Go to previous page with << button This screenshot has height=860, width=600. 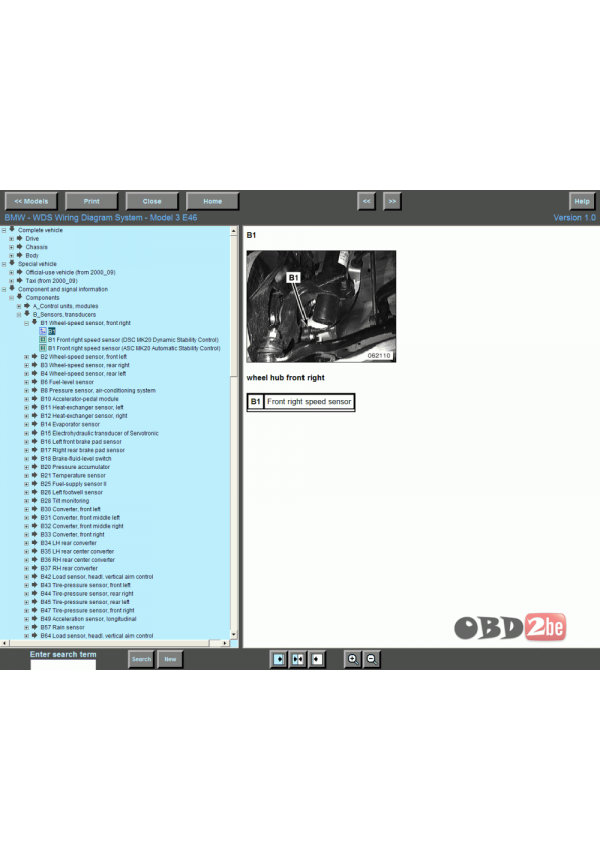(x=366, y=201)
